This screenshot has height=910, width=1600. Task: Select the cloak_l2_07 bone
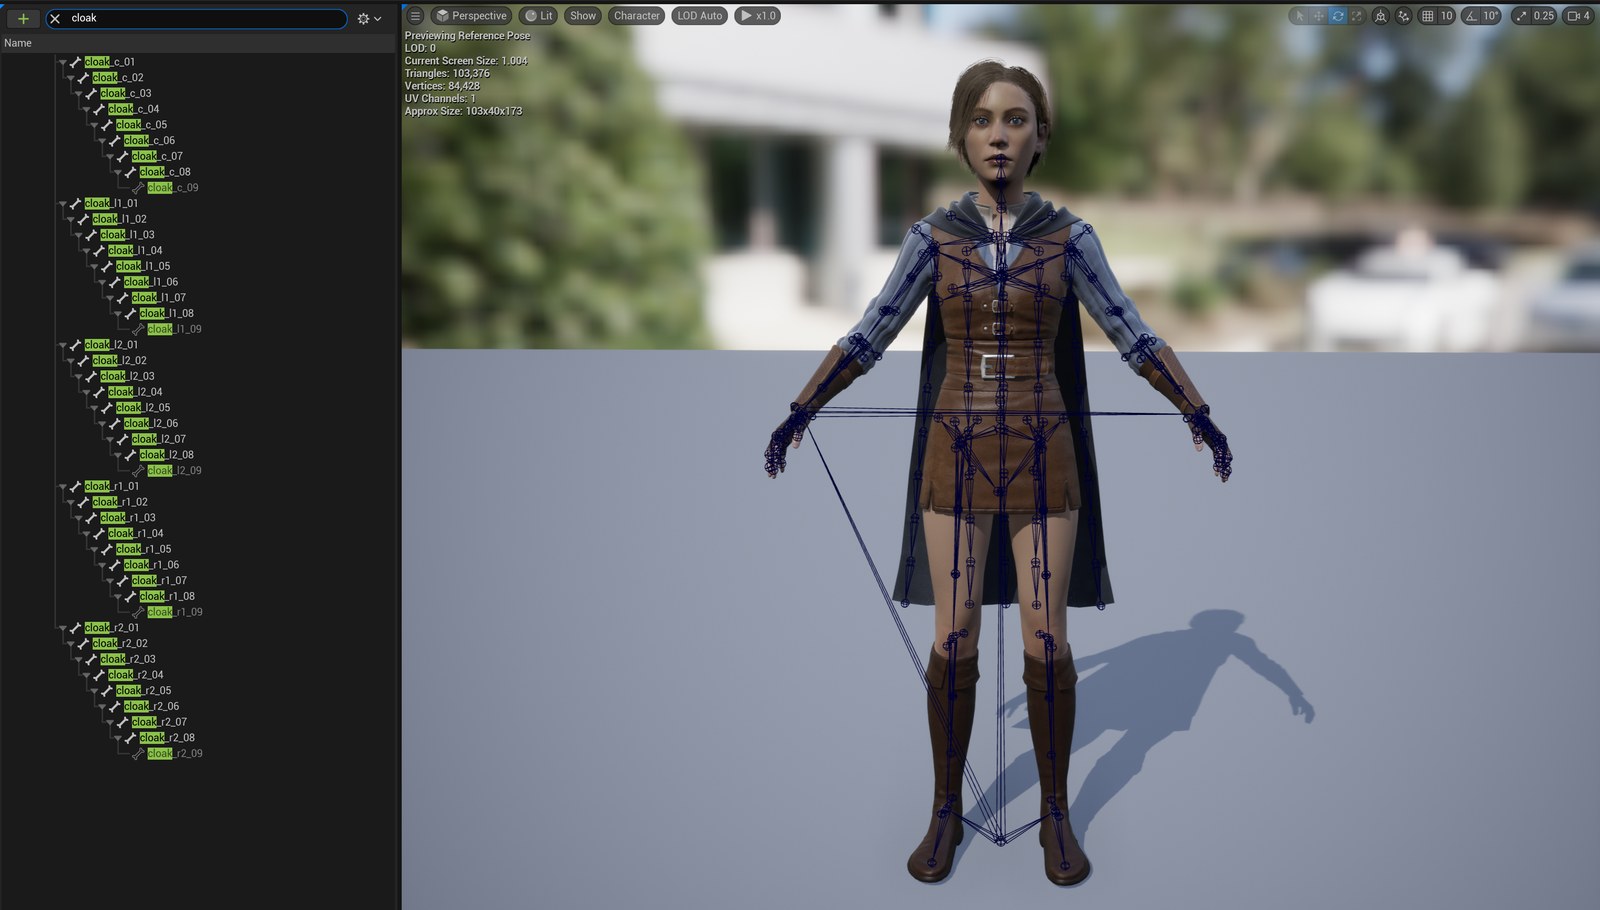coord(159,439)
